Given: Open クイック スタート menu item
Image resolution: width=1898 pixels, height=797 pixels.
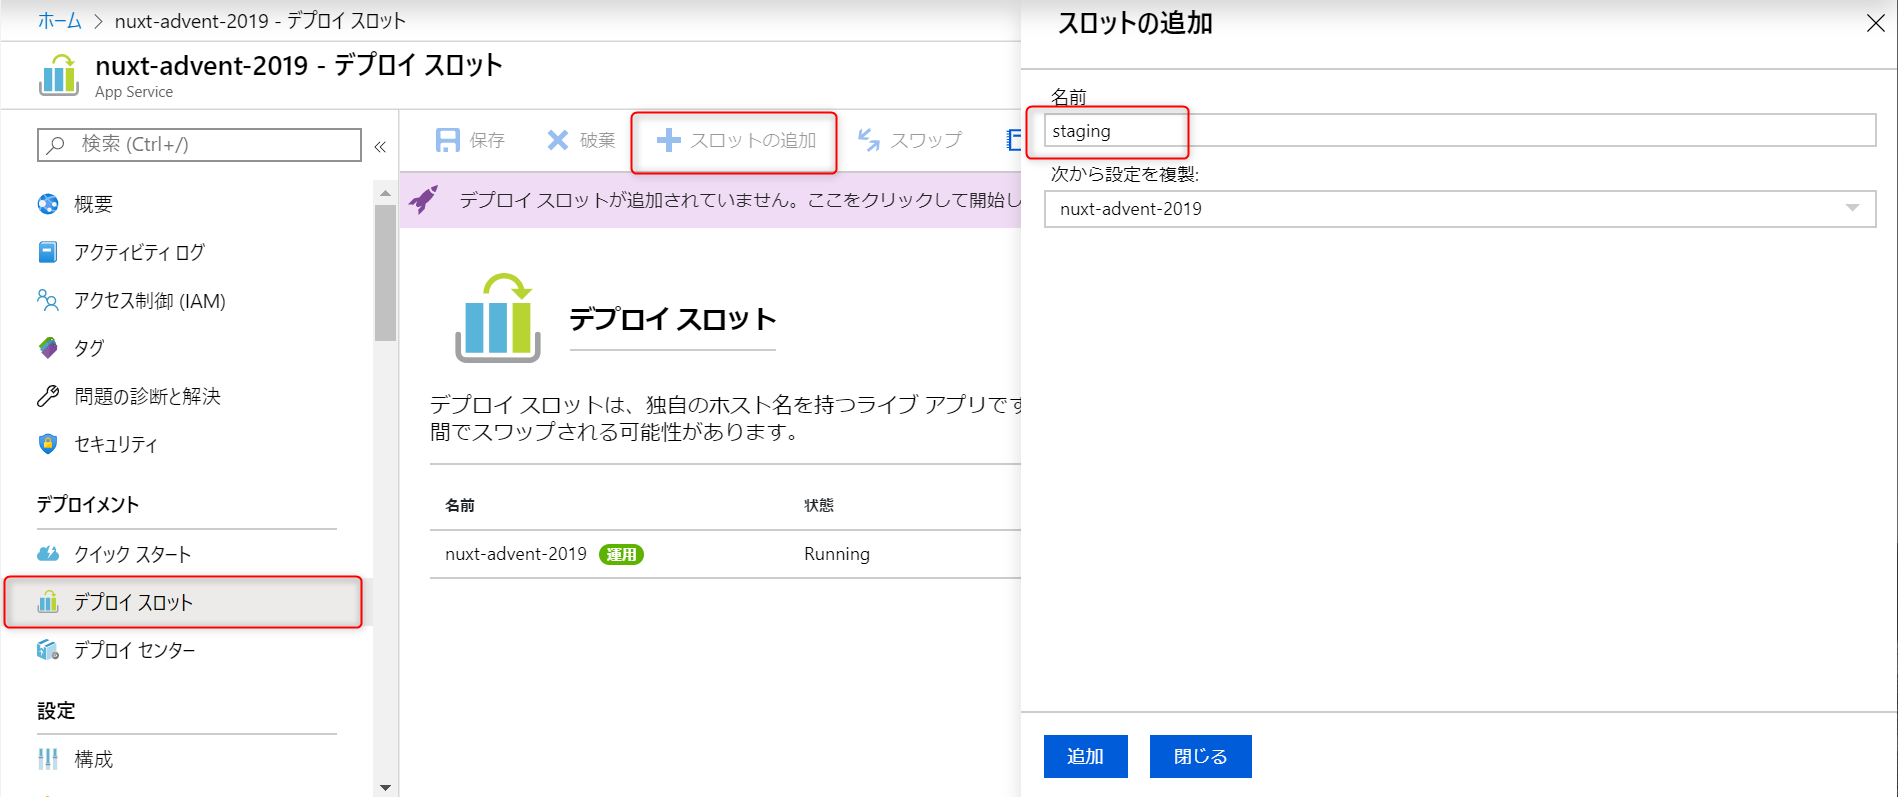Looking at the screenshot, I should click(133, 554).
